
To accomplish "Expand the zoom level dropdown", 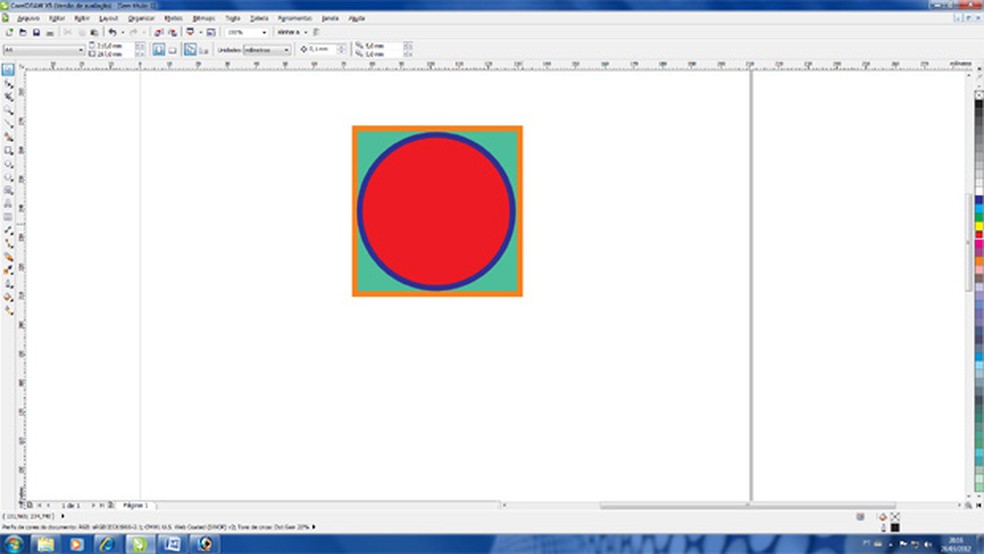I will (264, 32).
